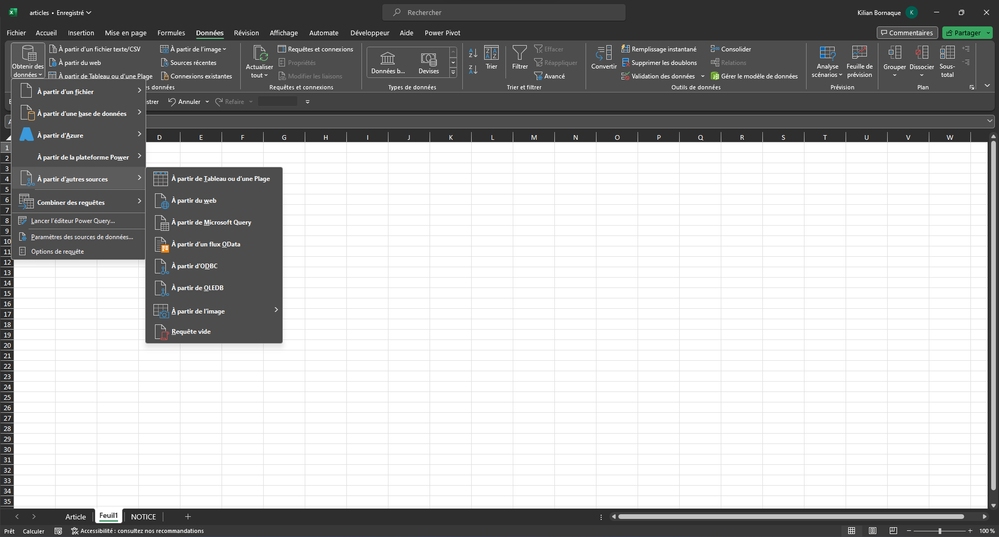Switch to Formules ribbon tab
This screenshot has width=999, height=537.
point(171,32)
